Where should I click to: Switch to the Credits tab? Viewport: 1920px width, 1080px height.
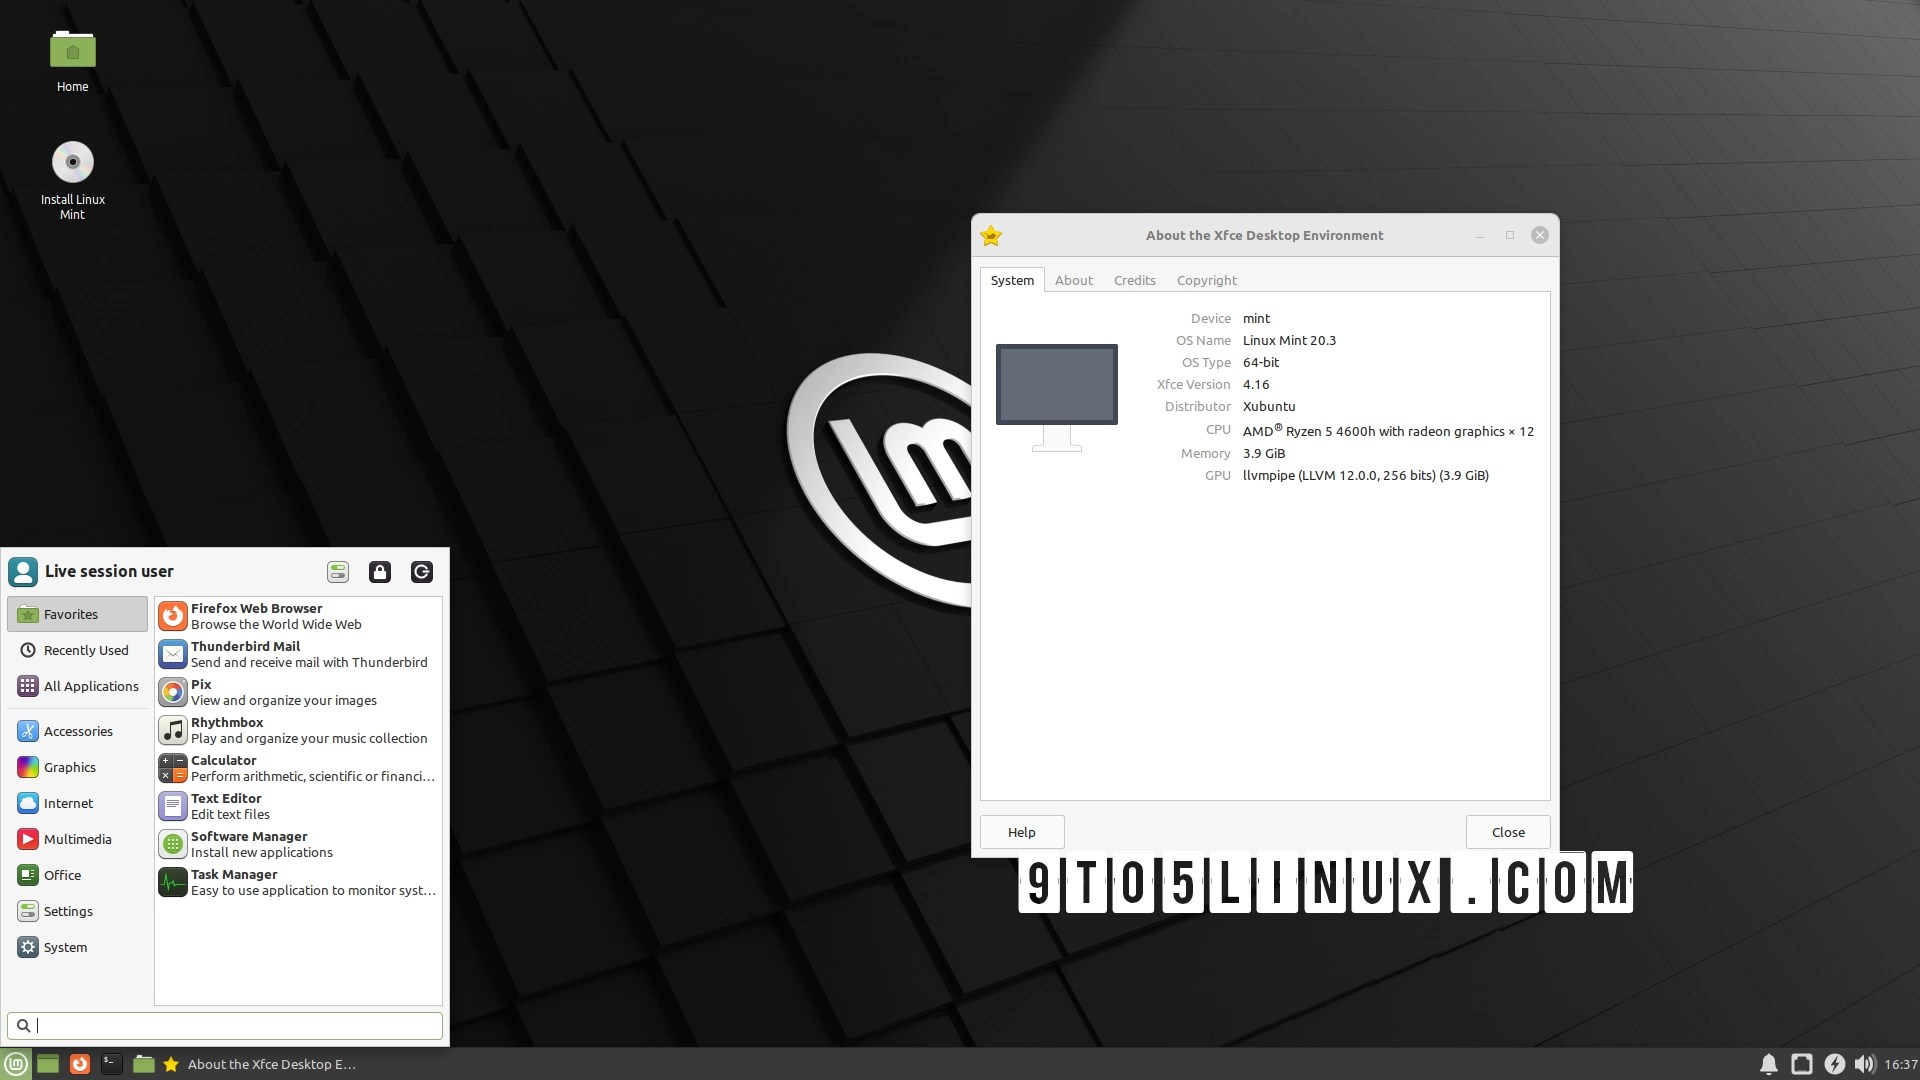[1134, 280]
